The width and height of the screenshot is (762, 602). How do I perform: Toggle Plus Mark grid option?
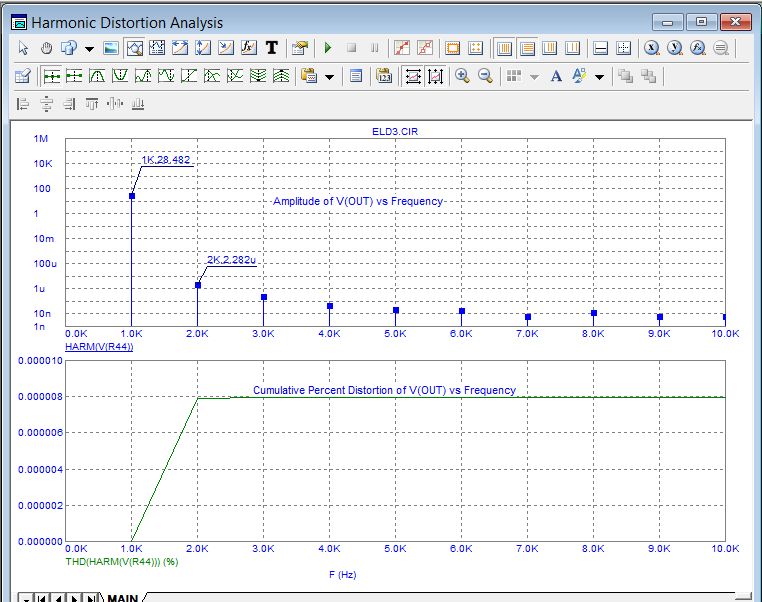coord(475,48)
